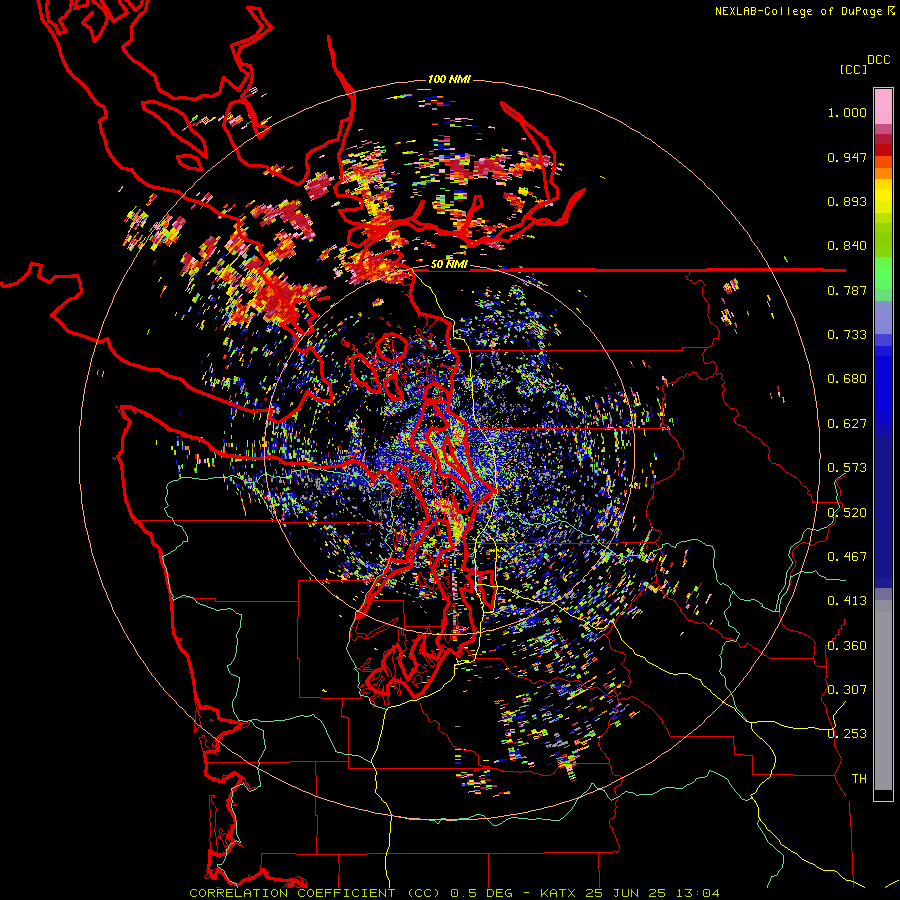Click the '25 JUN 25' date in the caption
900x900 pixels.
626,893
